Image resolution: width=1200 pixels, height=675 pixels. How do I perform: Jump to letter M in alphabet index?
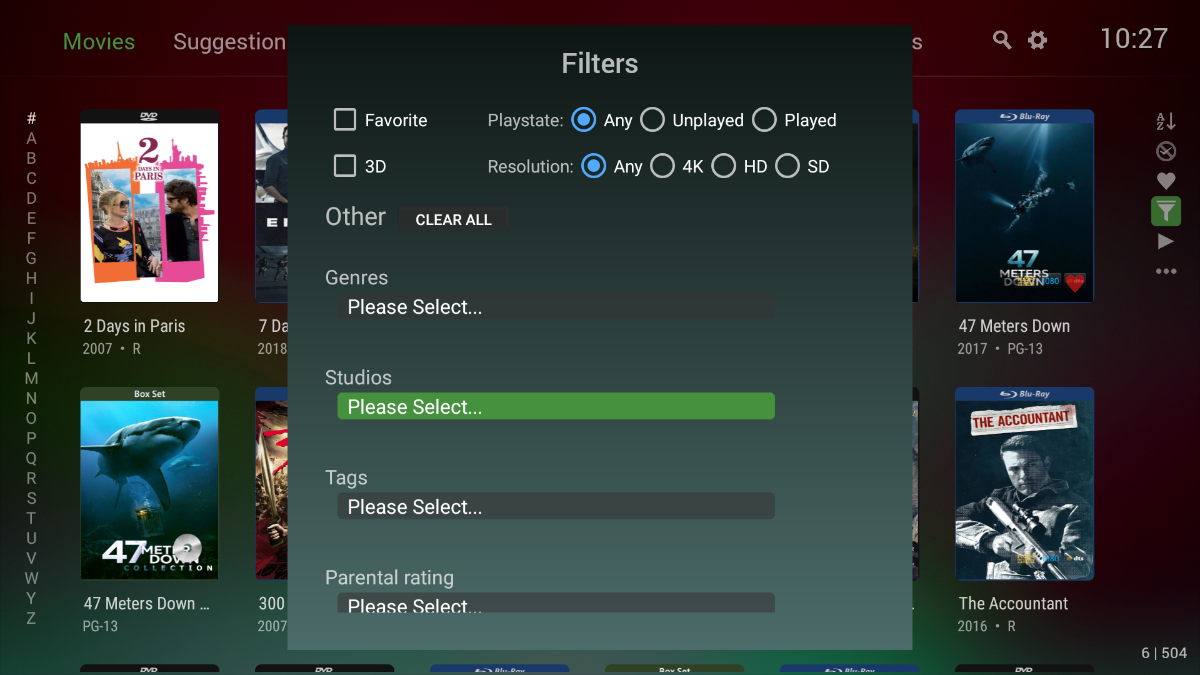click(31, 378)
